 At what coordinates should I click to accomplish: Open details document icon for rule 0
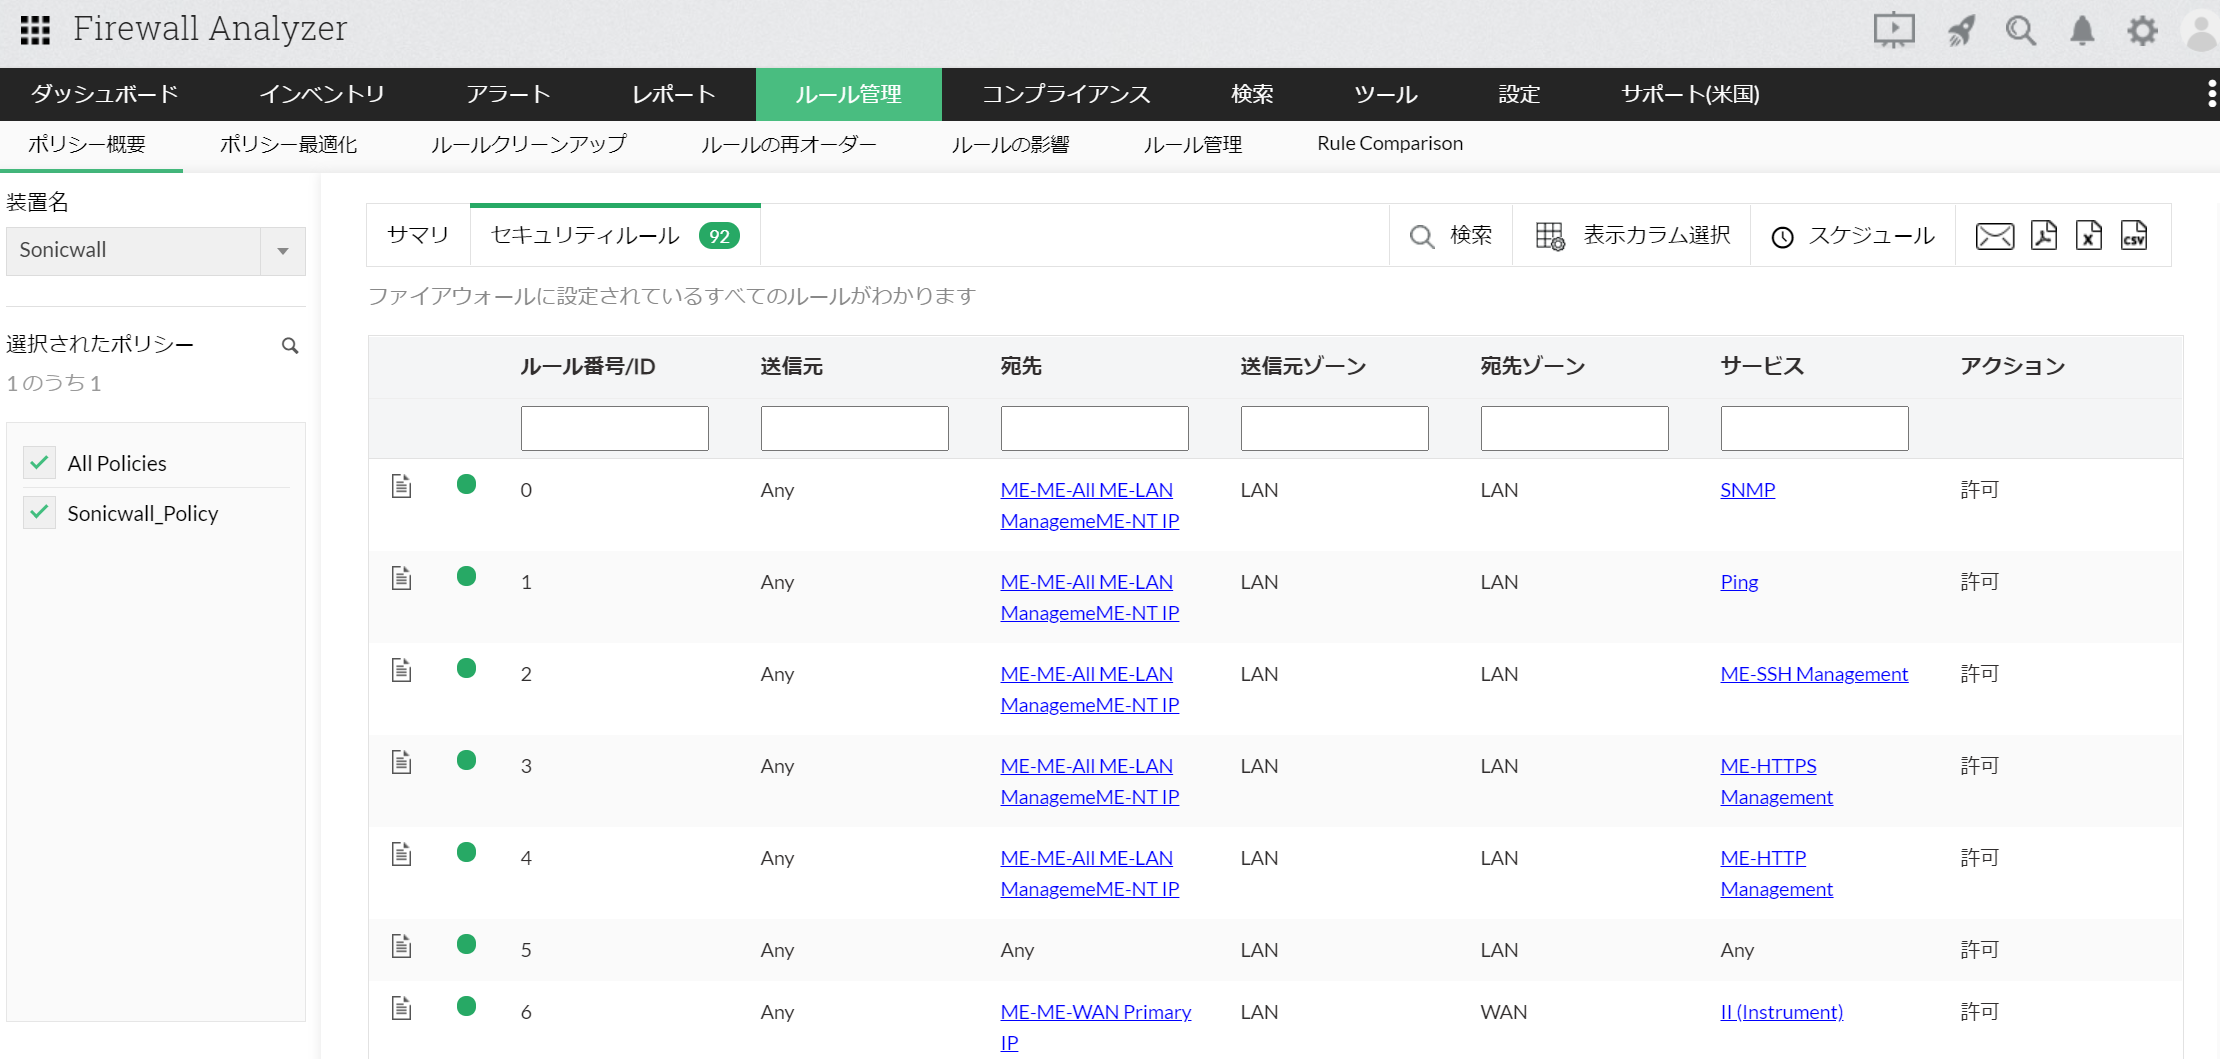402,487
